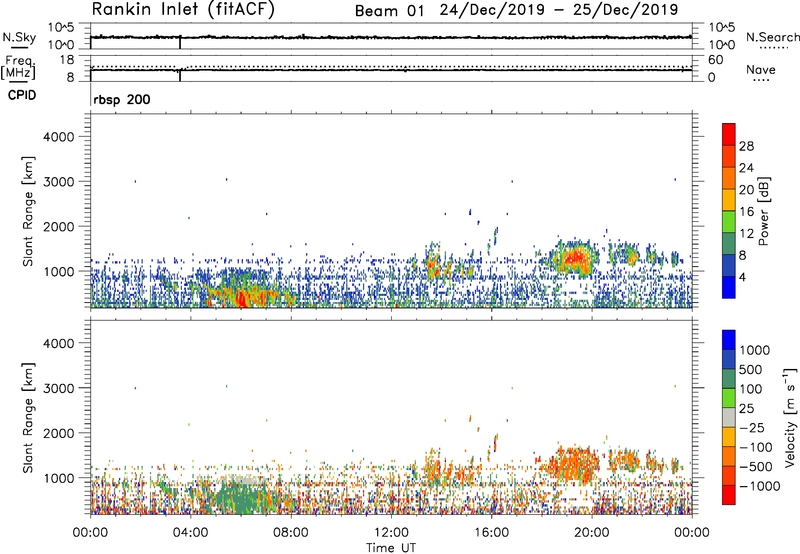Click the strong red echo near 19:00 in power panel
Screen dimensions: 800x554
tap(576, 258)
